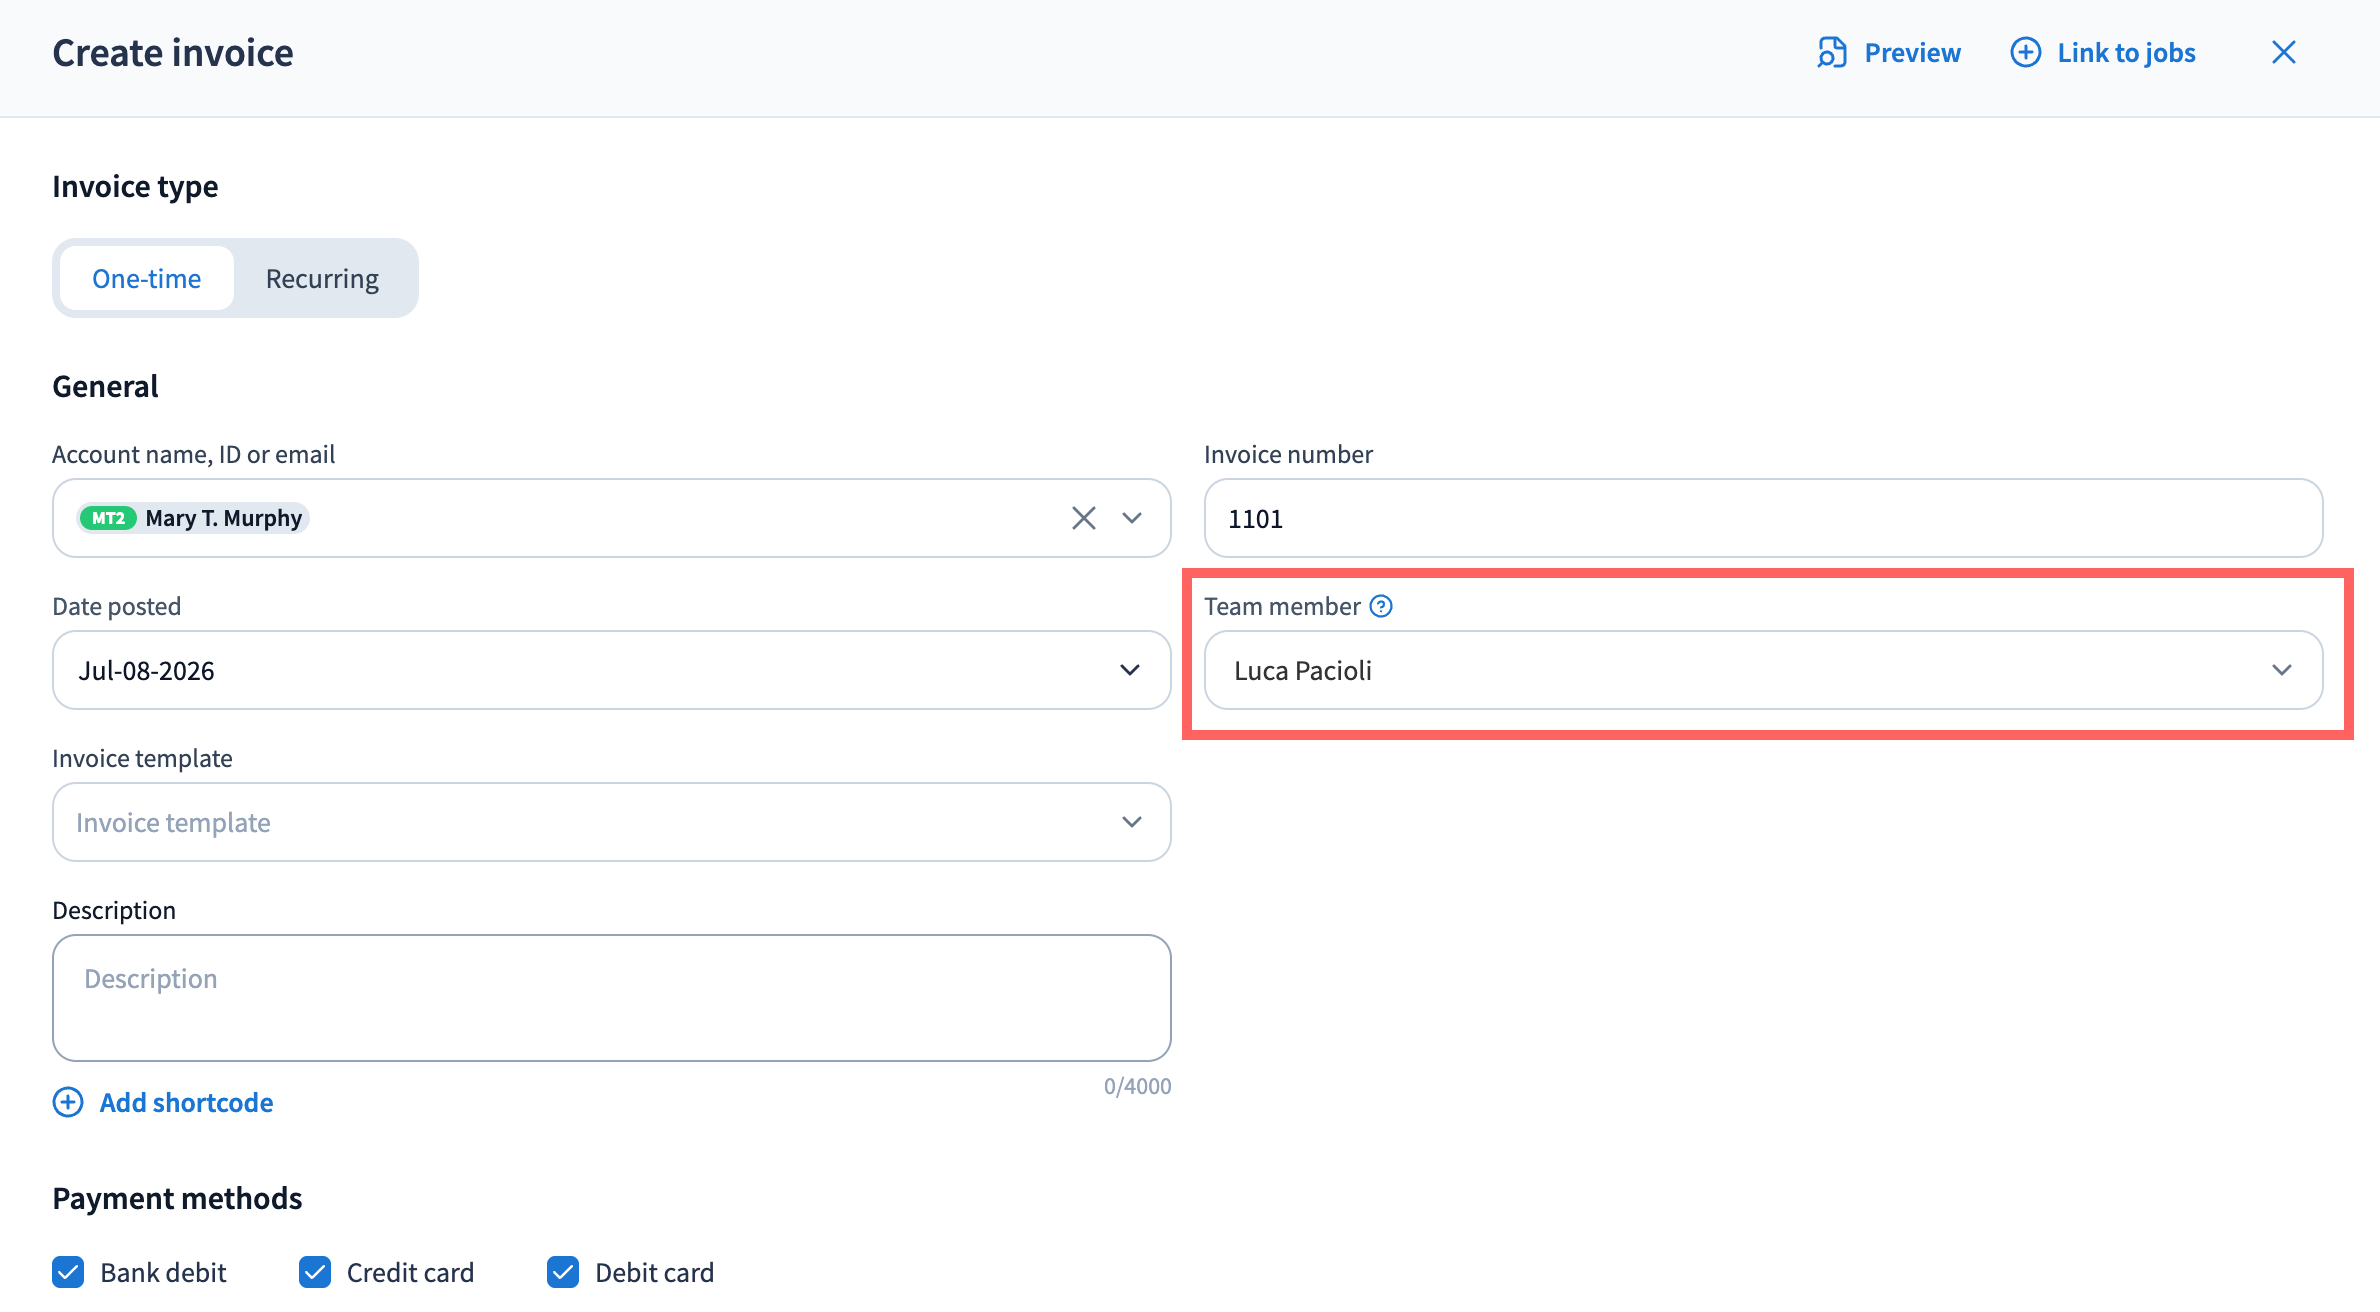This screenshot has width=2380, height=1312.
Task: Click the Add shortcode link
Action: pos(186,1102)
